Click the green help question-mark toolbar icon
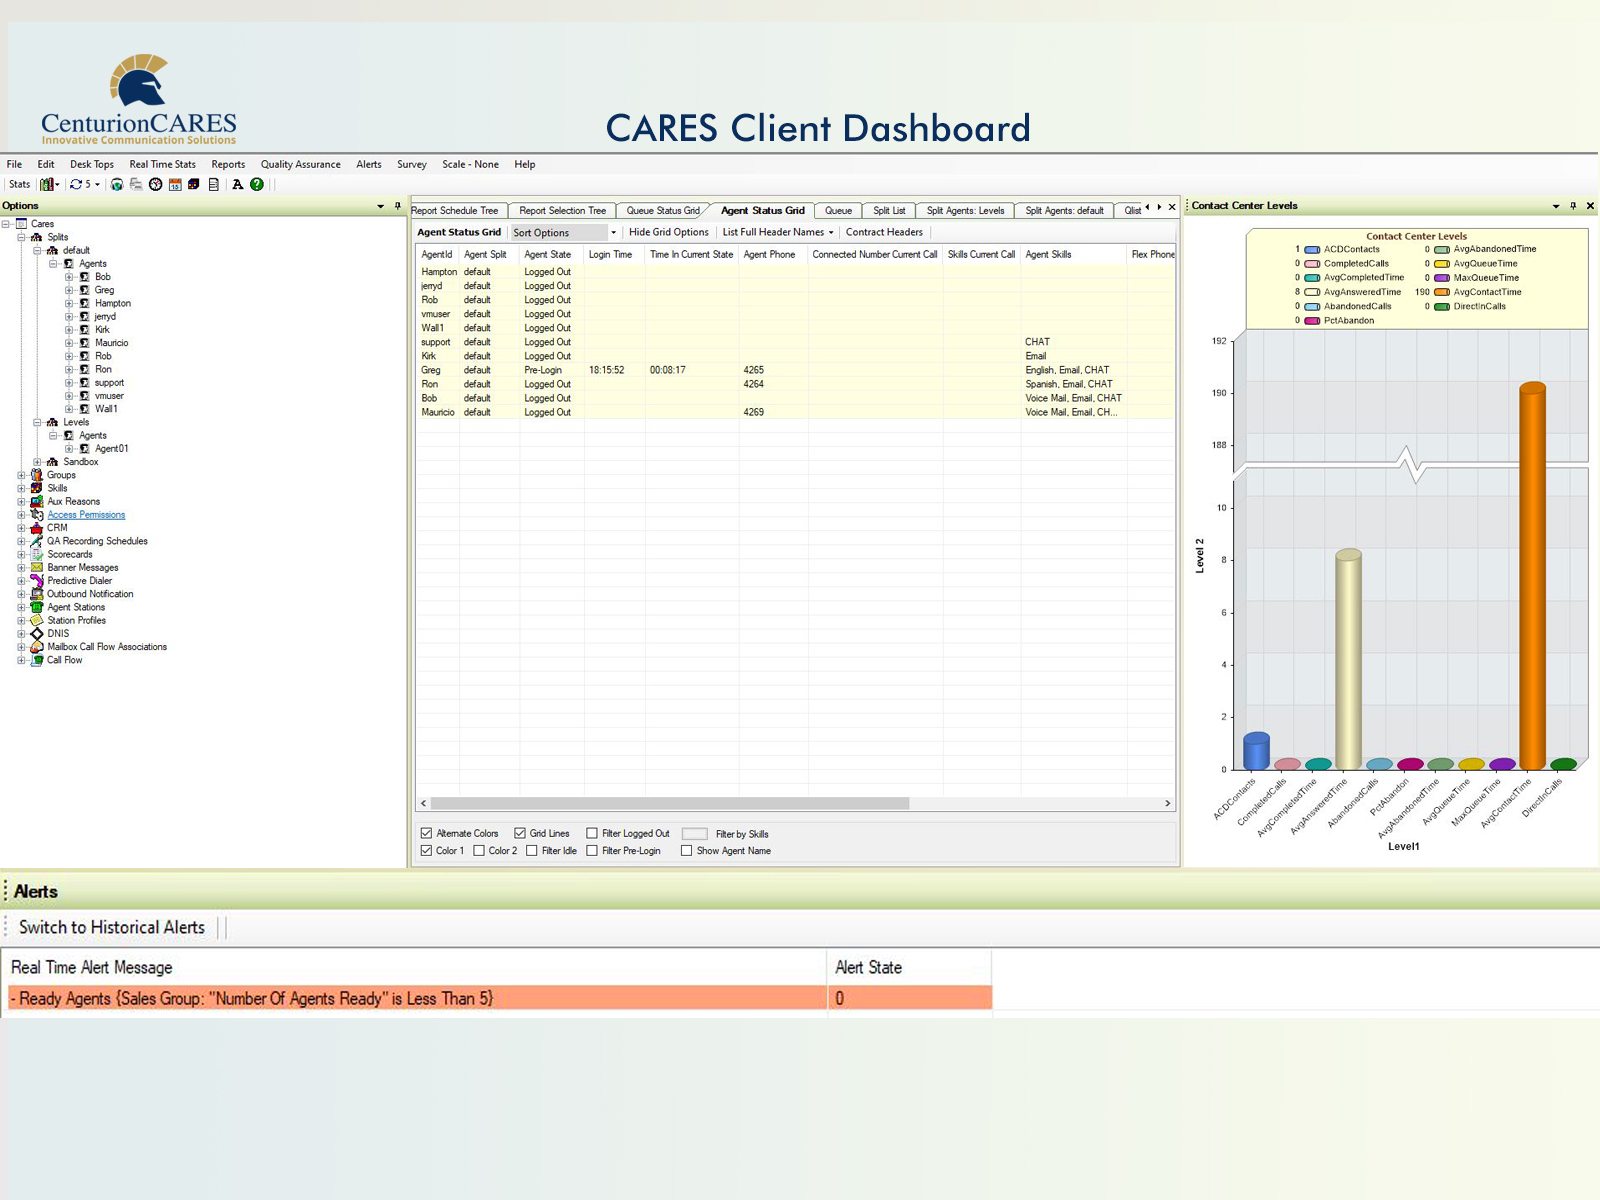This screenshot has width=1600, height=1200. click(257, 184)
